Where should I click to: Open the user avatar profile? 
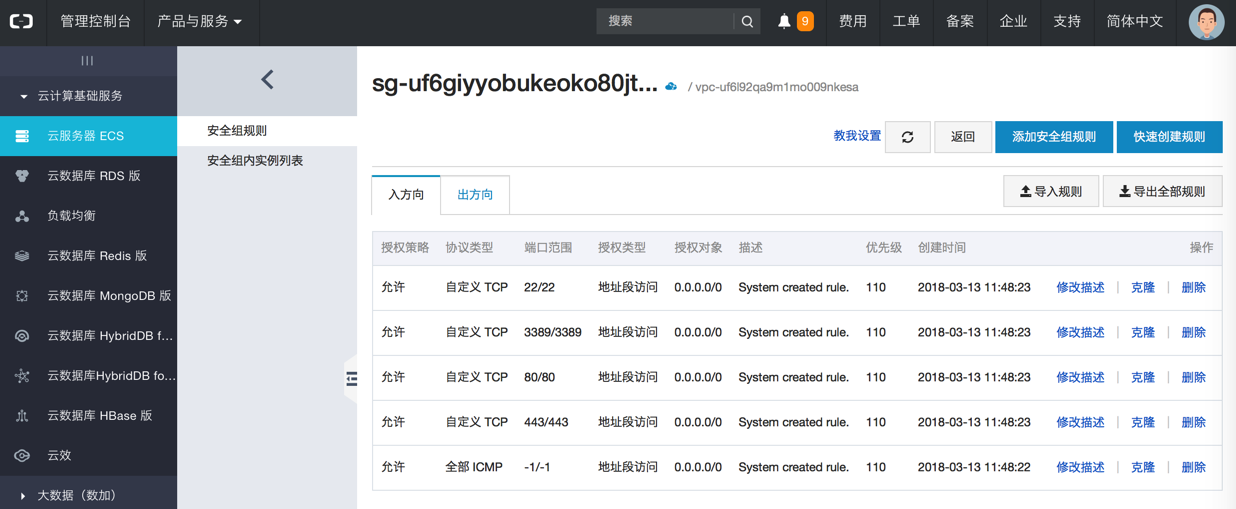coord(1206,22)
